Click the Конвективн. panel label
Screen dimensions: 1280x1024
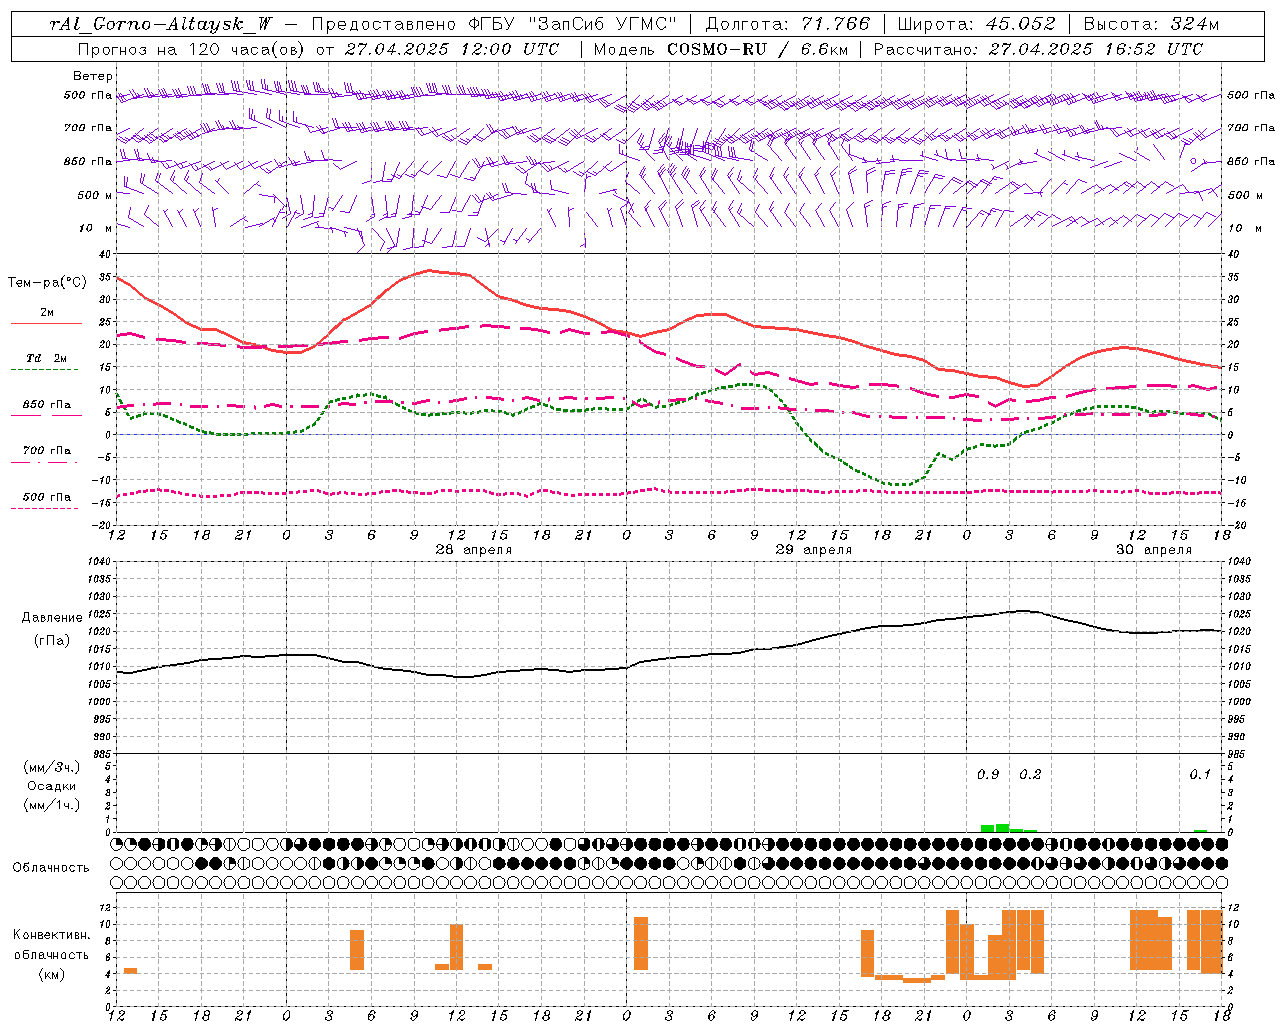pyautogui.click(x=51, y=935)
